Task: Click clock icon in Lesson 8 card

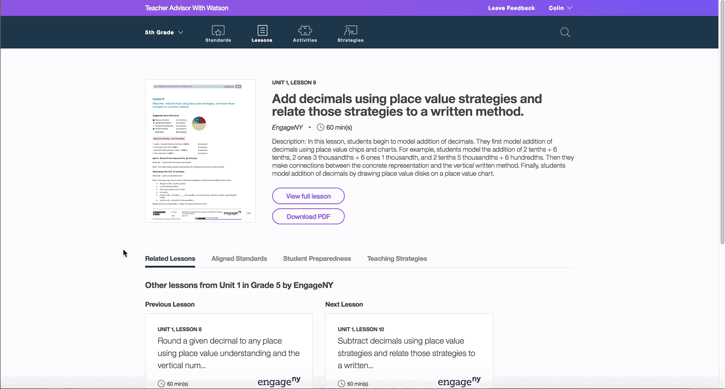Action: (x=161, y=383)
